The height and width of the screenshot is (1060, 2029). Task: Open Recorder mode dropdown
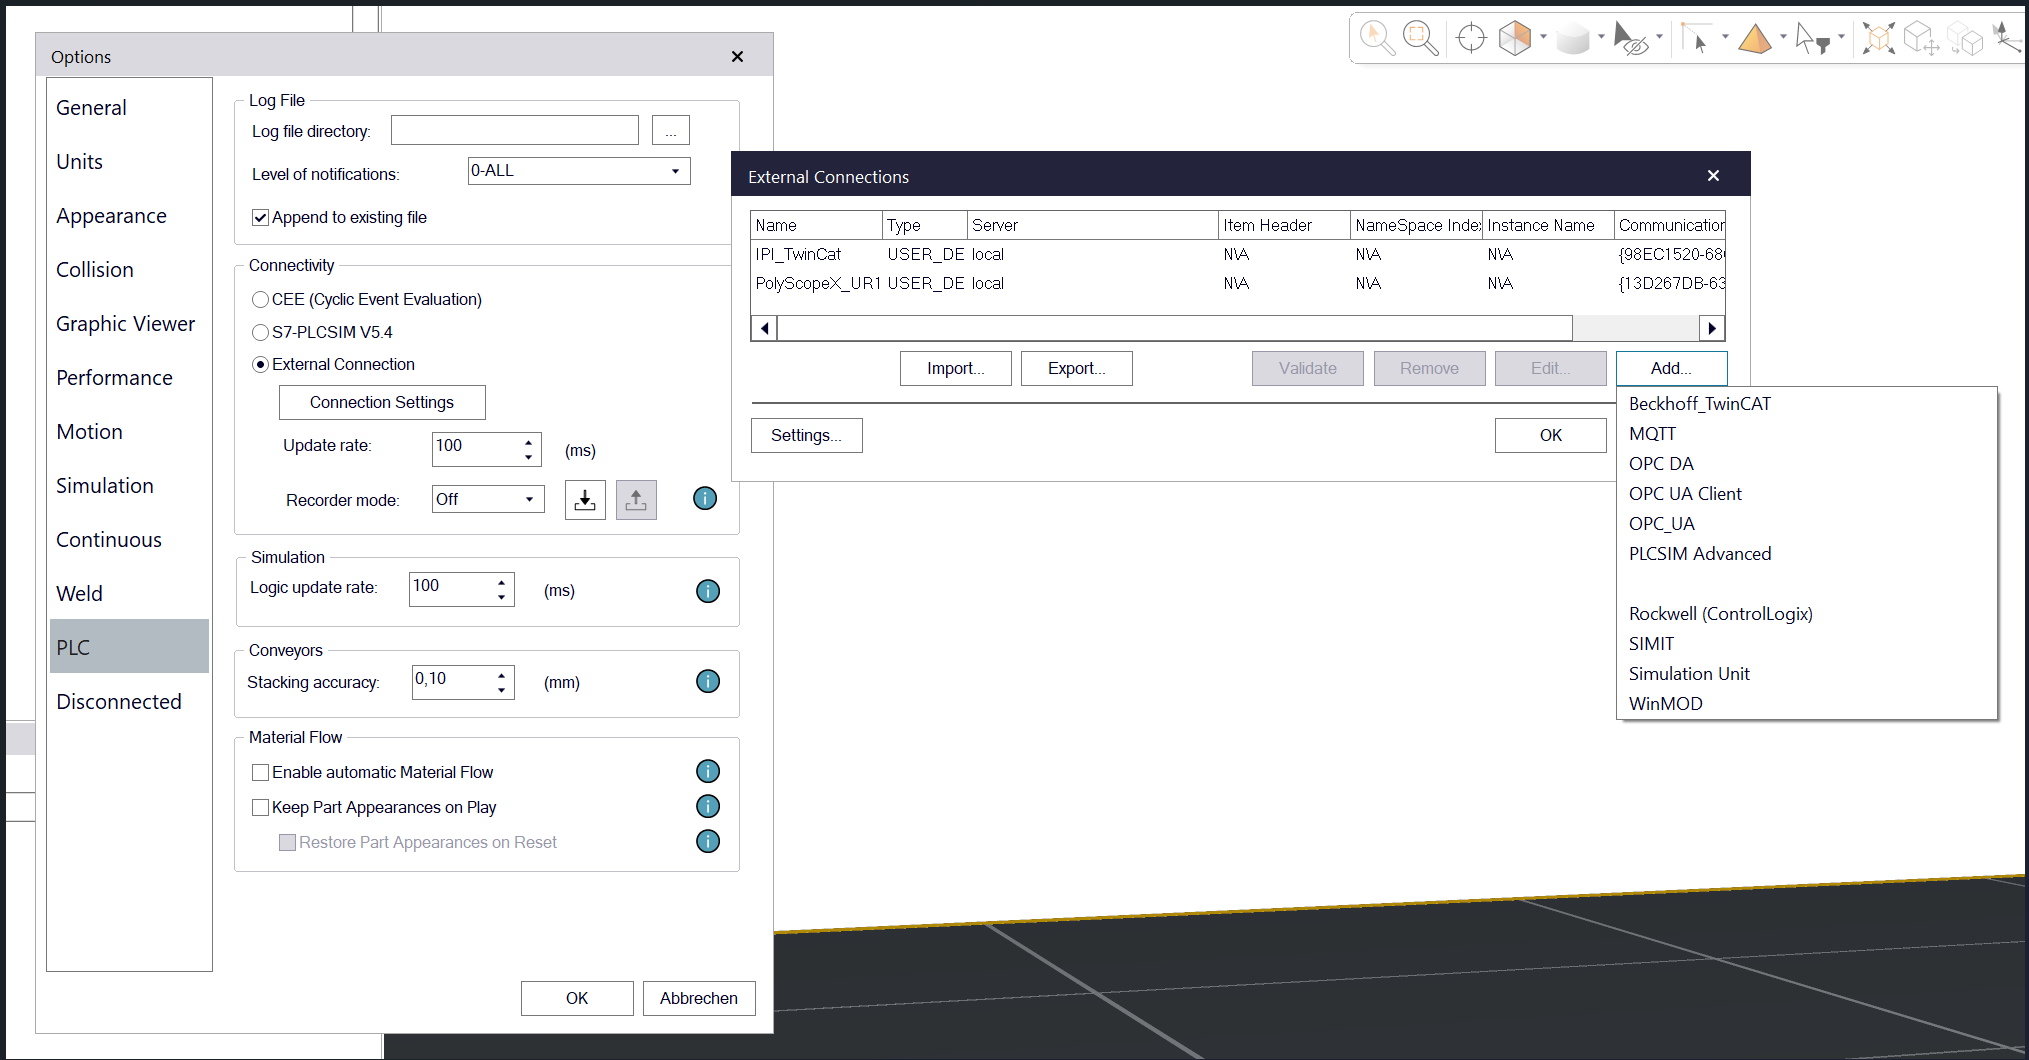coord(488,499)
